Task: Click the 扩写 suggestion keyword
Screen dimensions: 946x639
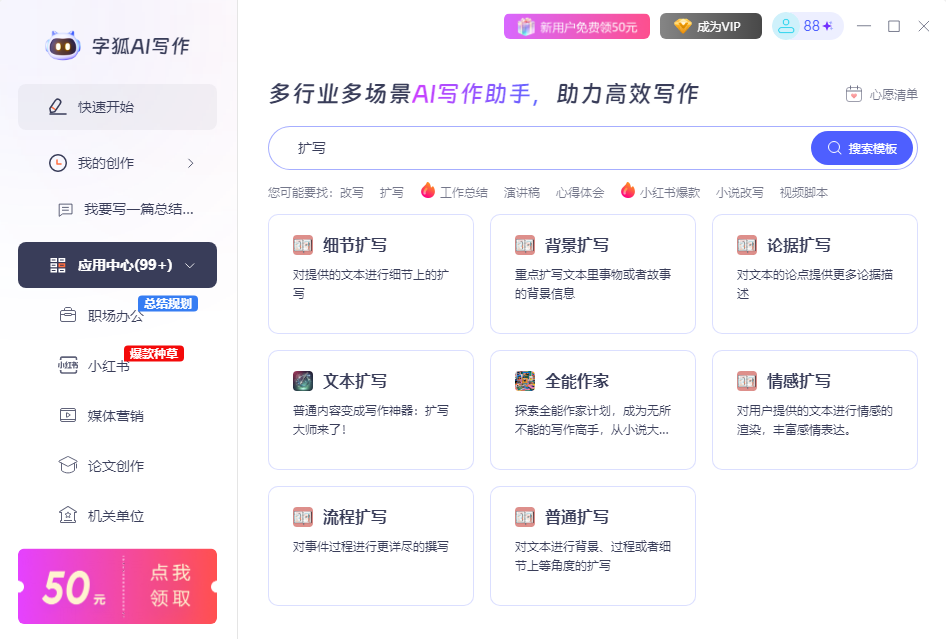Action: 392,192
